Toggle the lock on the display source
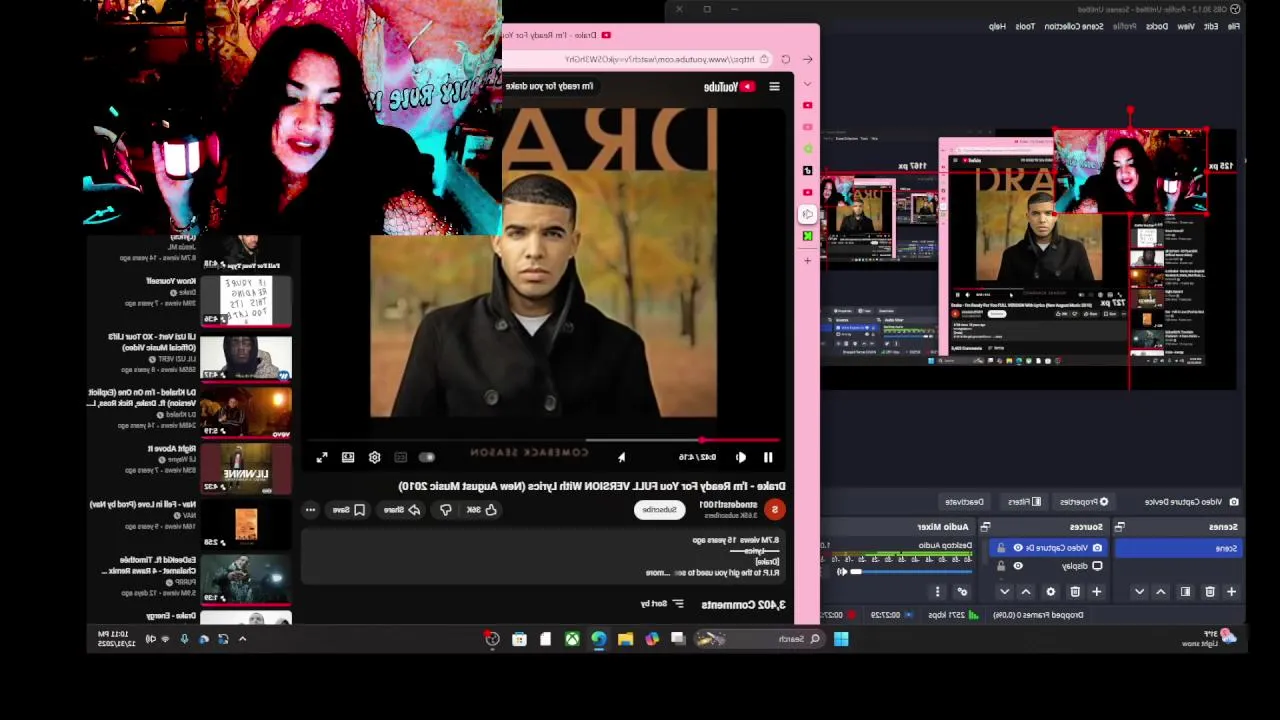The width and height of the screenshot is (1280, 720). click(1001, 566)
